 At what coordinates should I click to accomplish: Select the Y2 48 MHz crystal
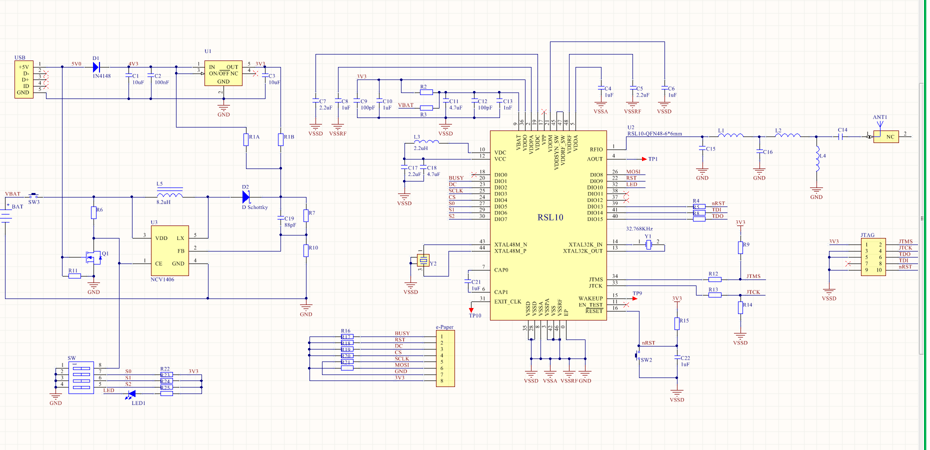click(423, 261)
